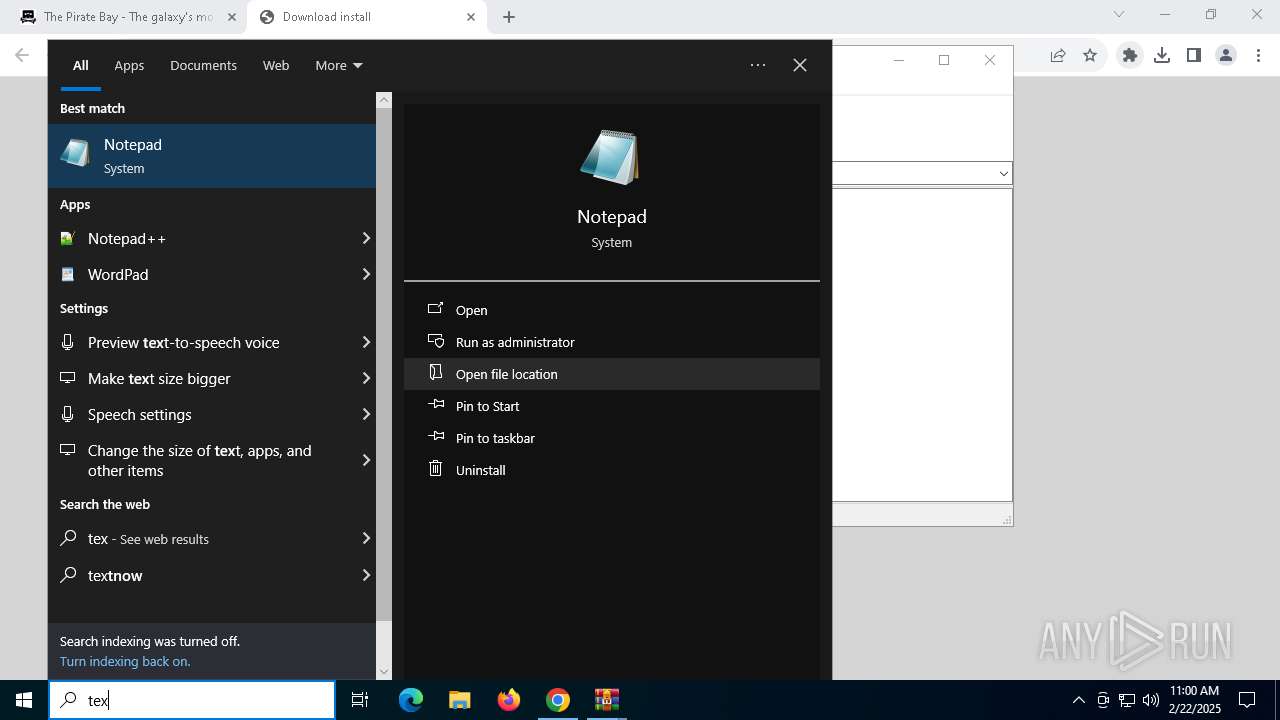Click the Pin to taskbar pin icon
The width and height of the screenshot is (1280, 720).
pos(435,437)
